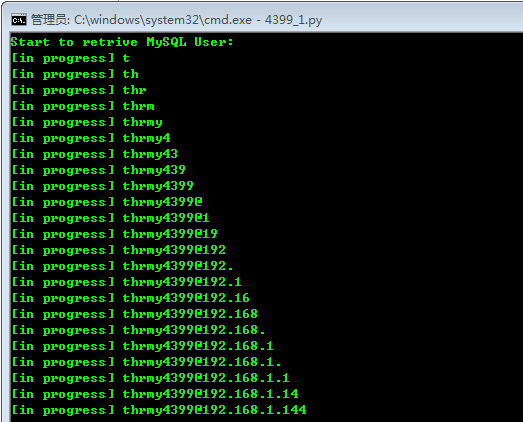Click the window title '4399_1.py' text

[293, 20]
